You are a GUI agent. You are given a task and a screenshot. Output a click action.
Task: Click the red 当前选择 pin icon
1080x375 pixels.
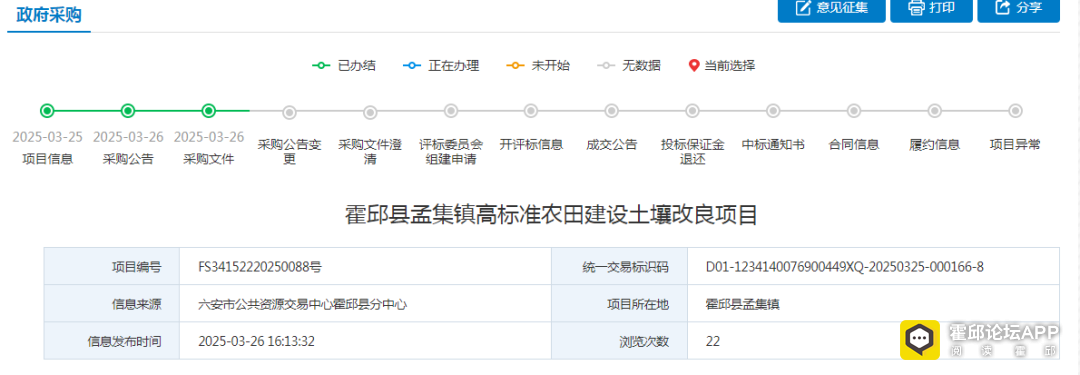[x=694, y=66]
